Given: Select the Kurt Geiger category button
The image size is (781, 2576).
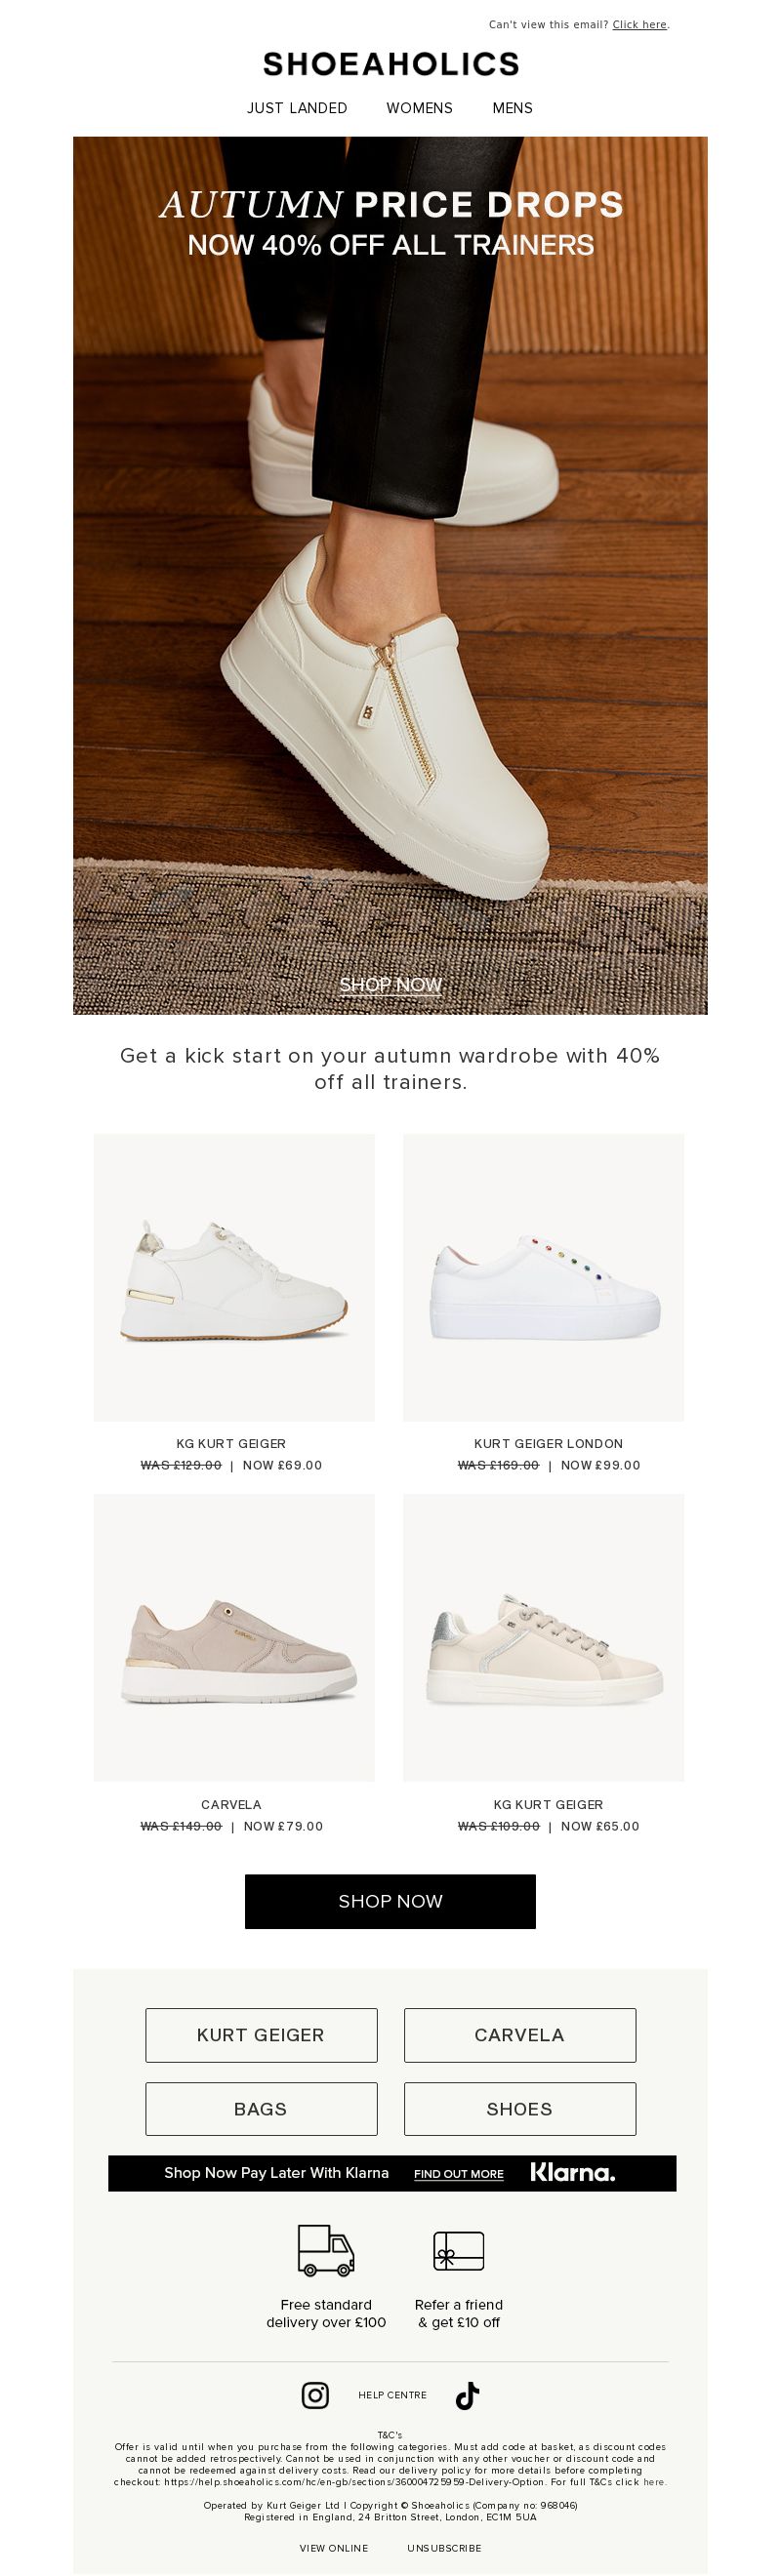Looking at the screenshot, I should (261, 2034).
